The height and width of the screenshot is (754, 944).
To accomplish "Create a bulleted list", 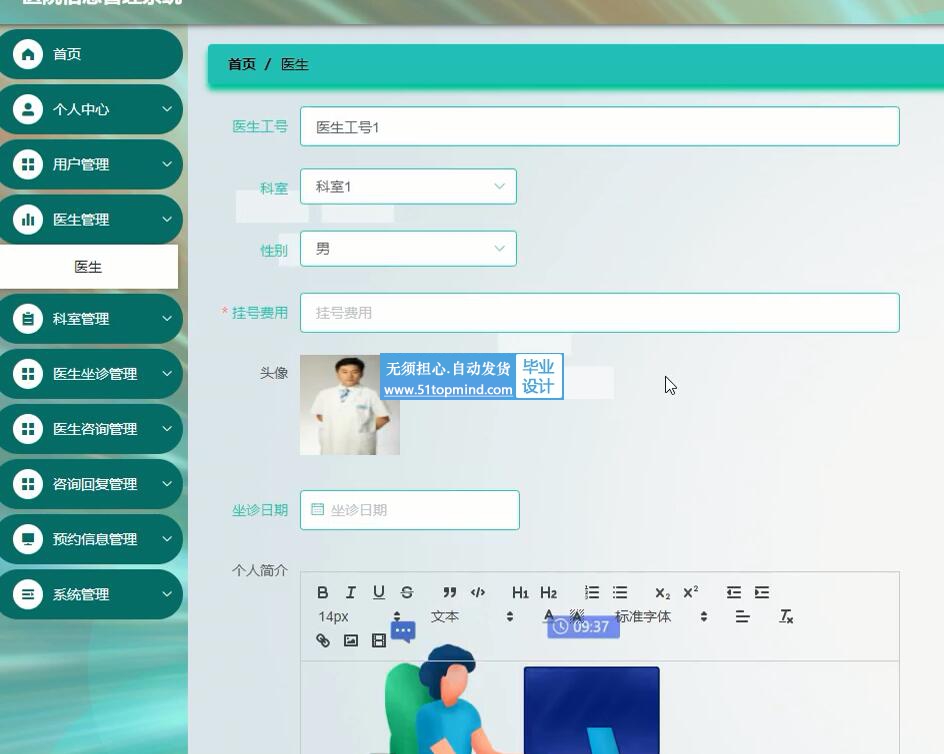I will coord(620,593).
